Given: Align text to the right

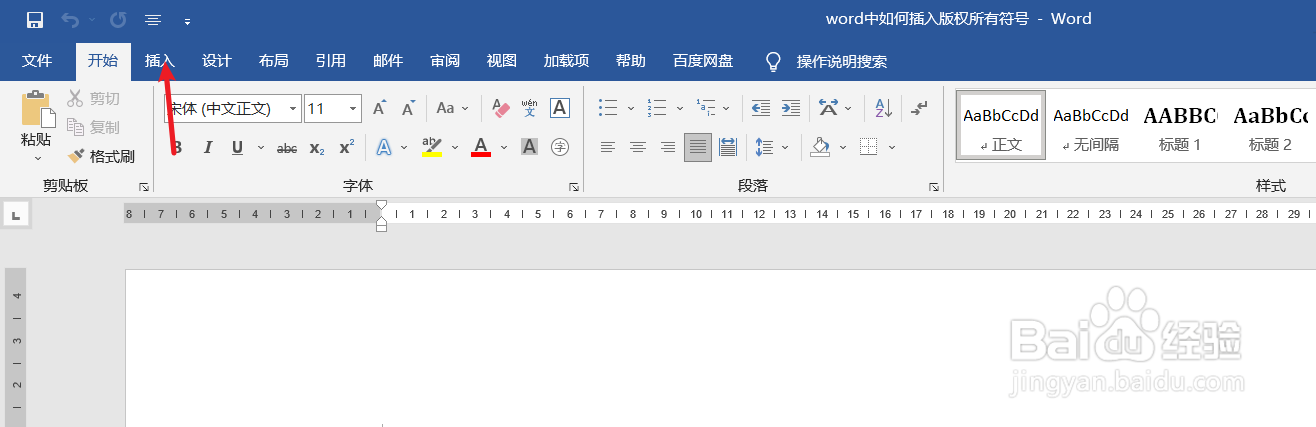Looking at the screenshot, I should click(667, 148).
